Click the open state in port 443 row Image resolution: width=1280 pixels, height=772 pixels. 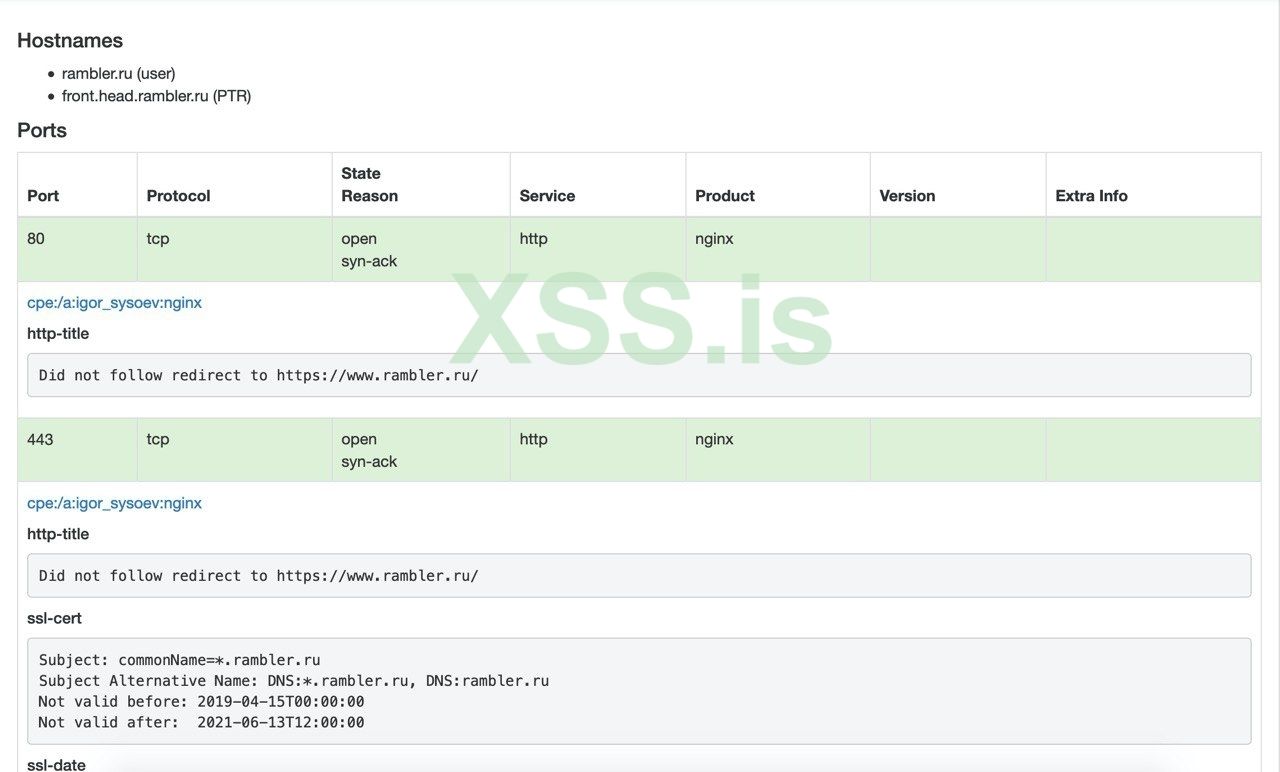[359, 439]
